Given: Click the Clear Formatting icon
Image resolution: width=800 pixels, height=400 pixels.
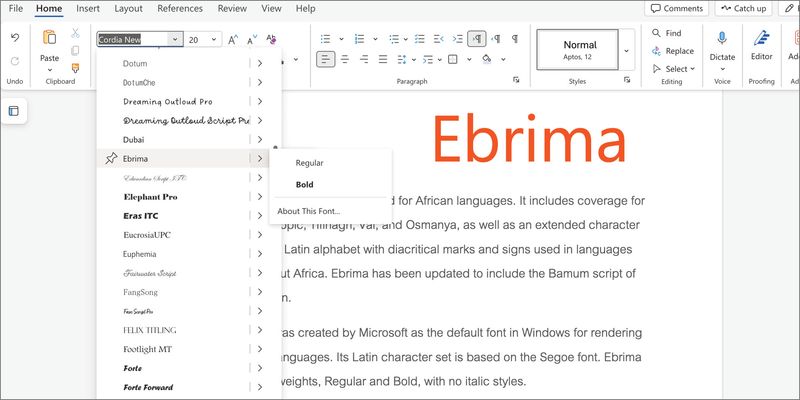Looking at the screenshot, I should tap(271, 40).
